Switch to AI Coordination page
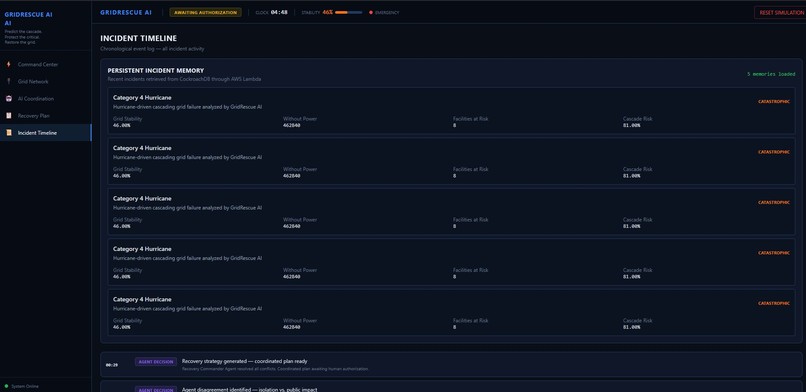 click(x=46, y=99)
